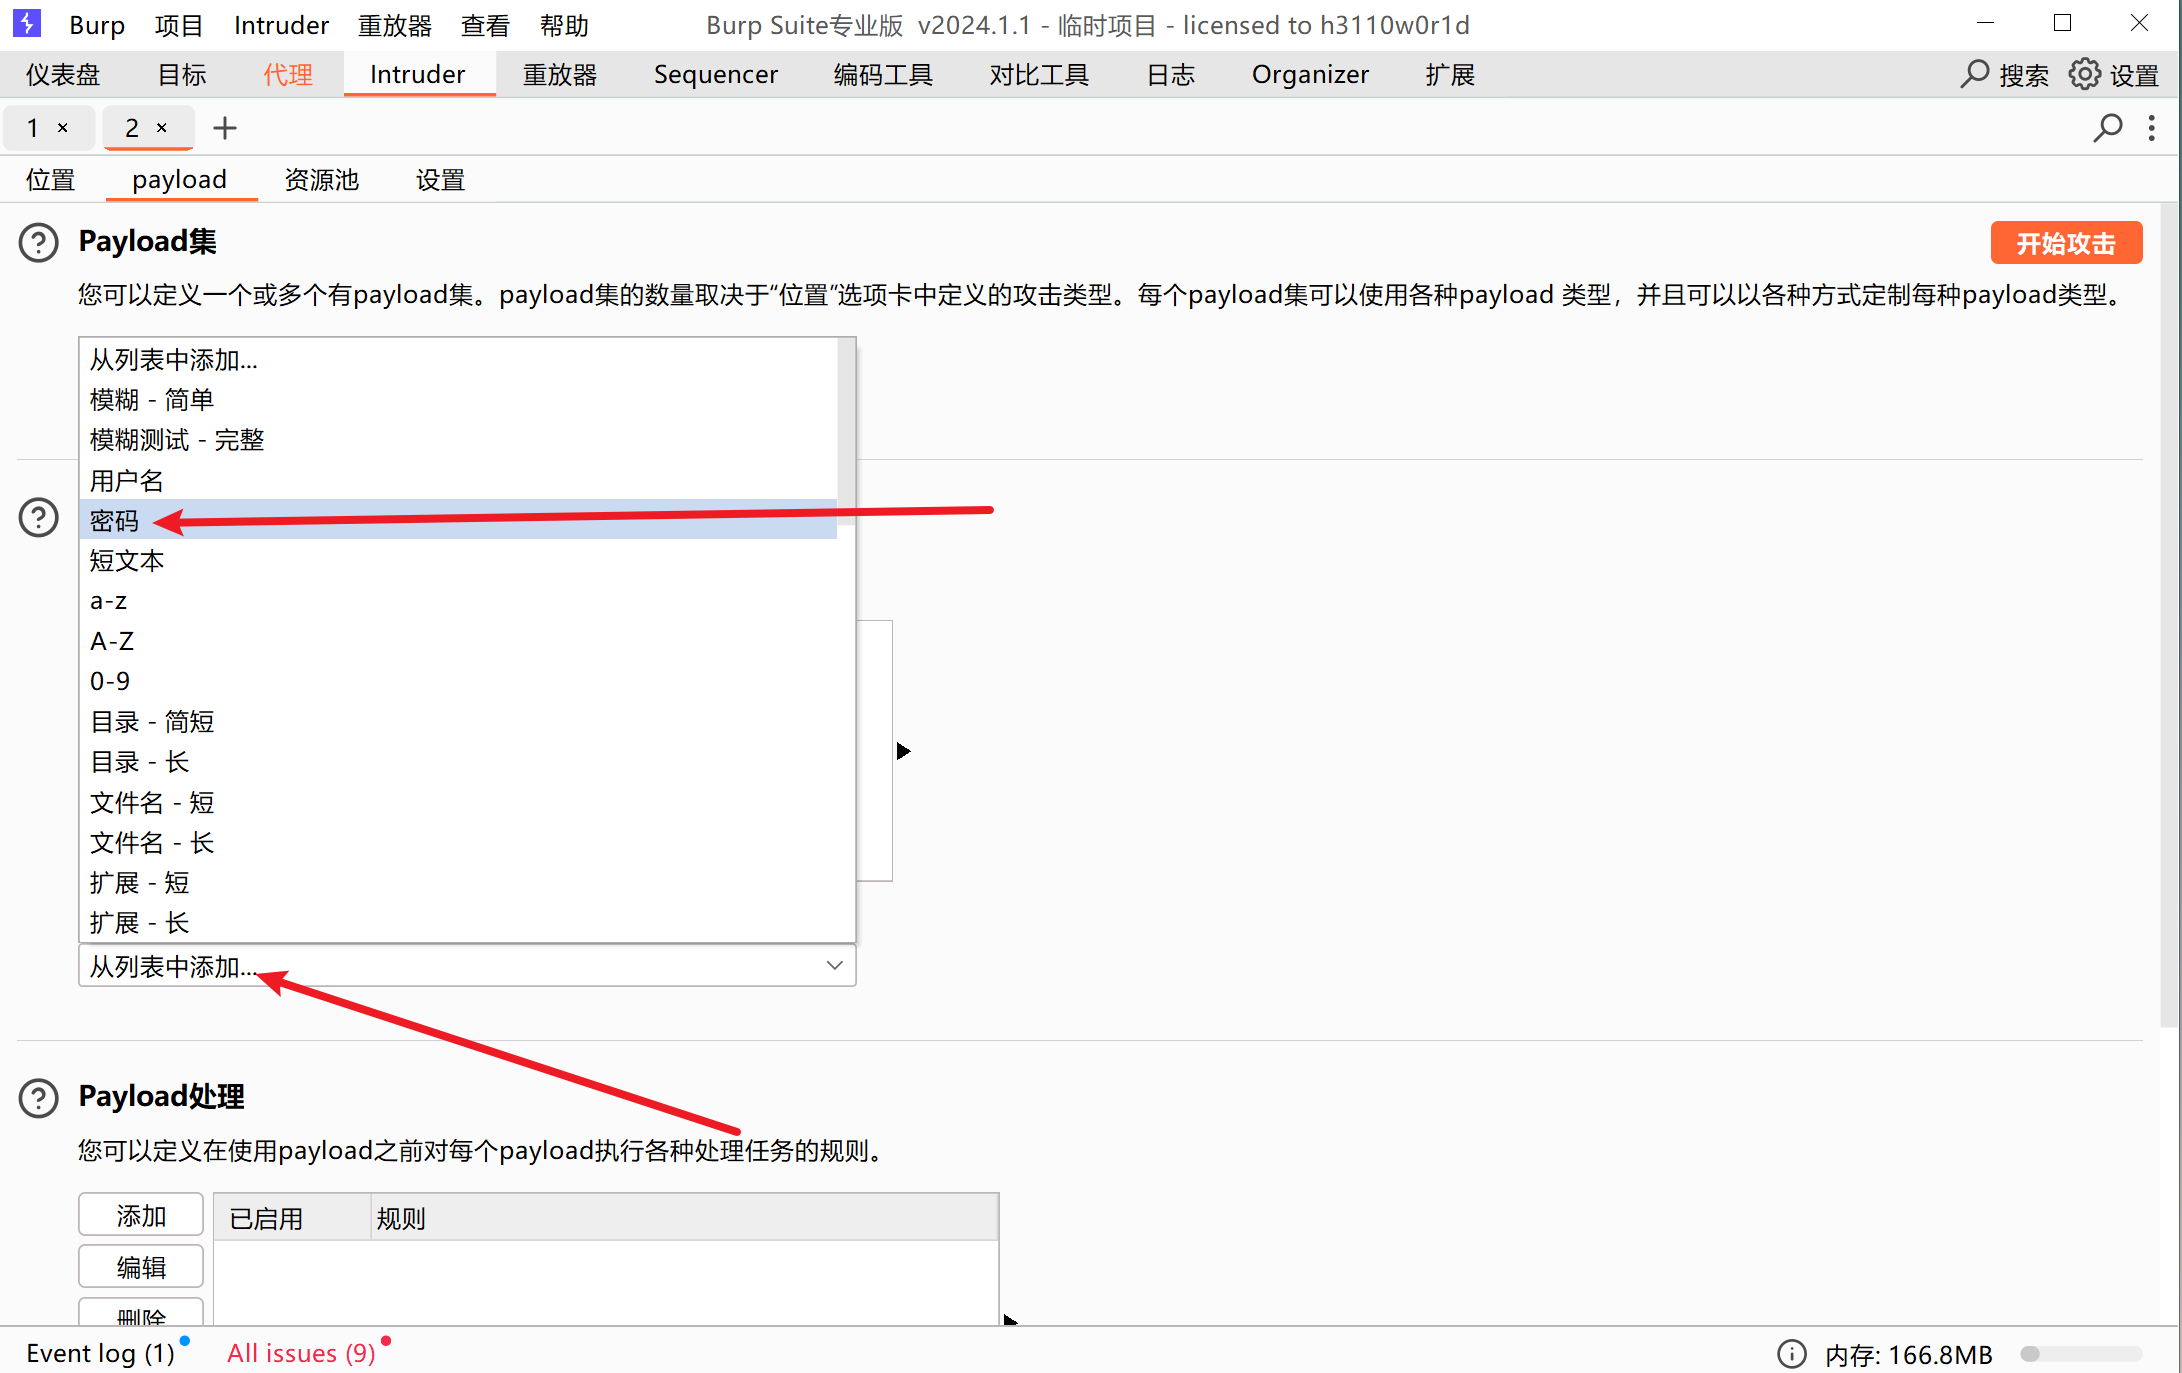The height and width of the screenshot is (1373, 2182).
Task: Click the 规则 column header
Action: tap(684, 1218)
